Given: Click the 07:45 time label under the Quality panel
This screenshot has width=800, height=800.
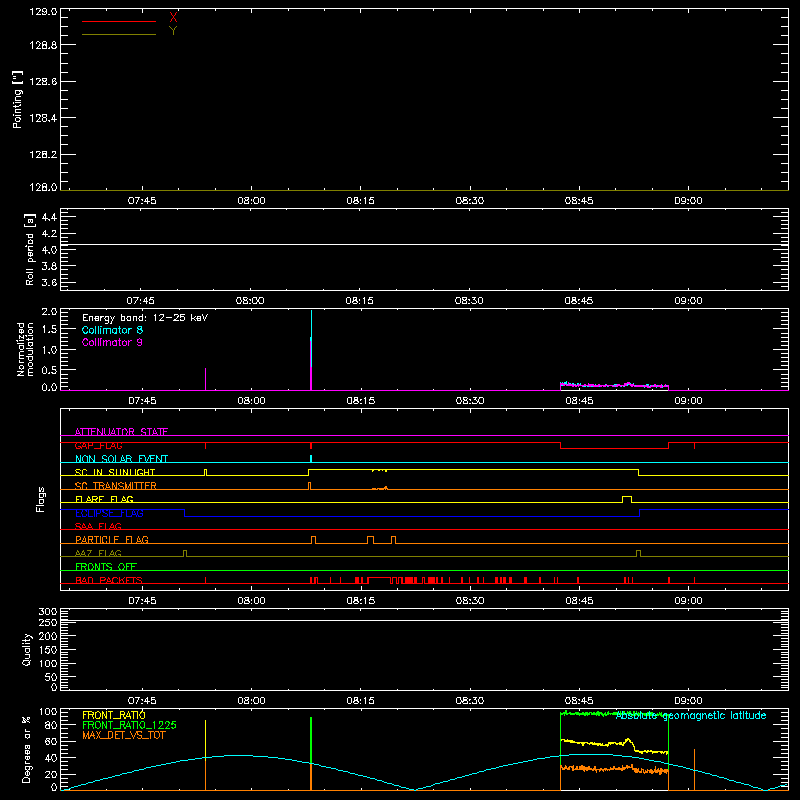Looking at the screenshot, I should pos(142,701).
